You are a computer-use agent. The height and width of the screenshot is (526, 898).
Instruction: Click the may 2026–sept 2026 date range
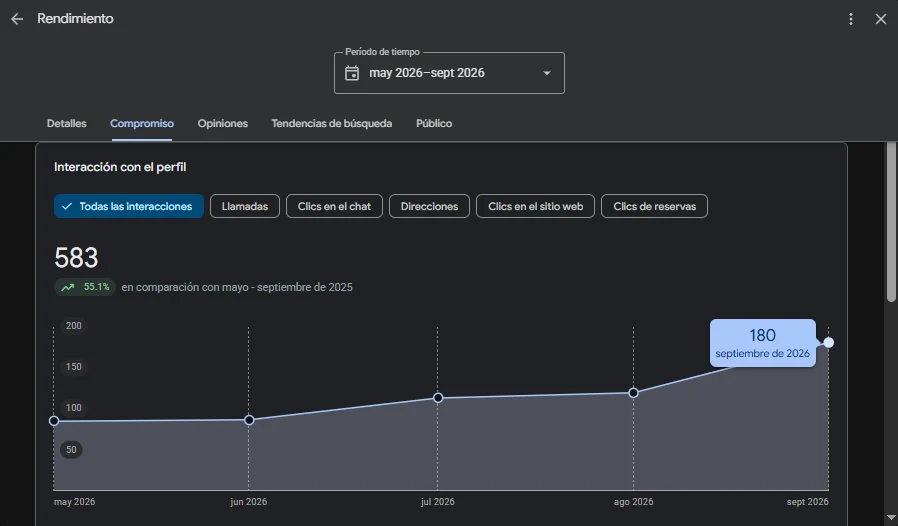(427, 73)
